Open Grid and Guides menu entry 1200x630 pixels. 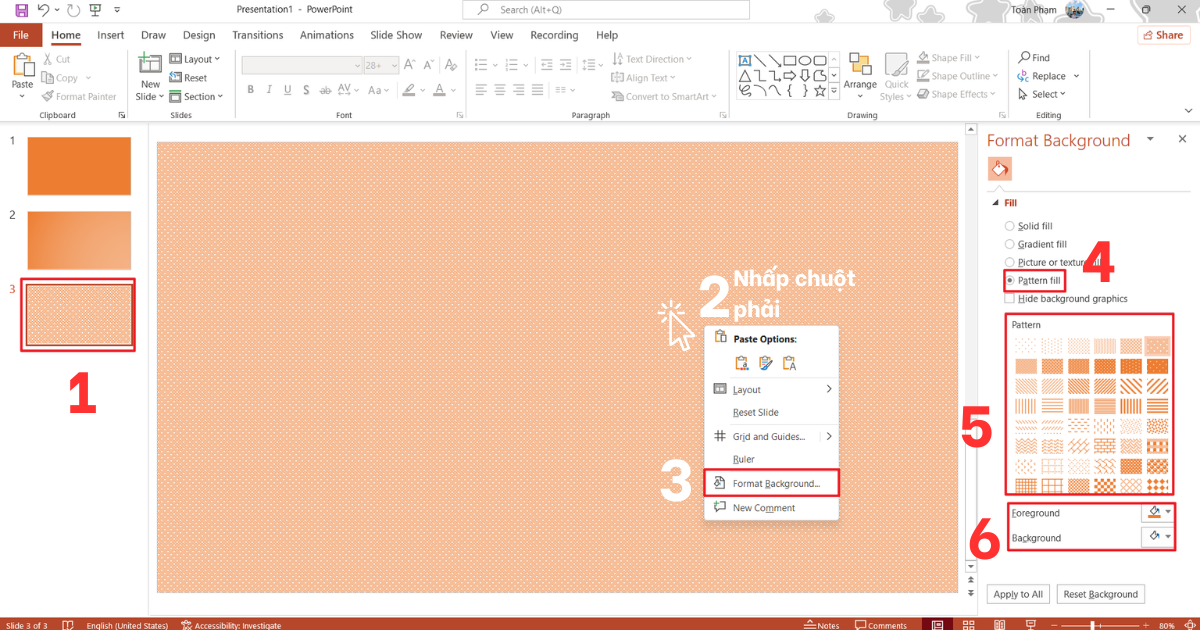(771, 436)
